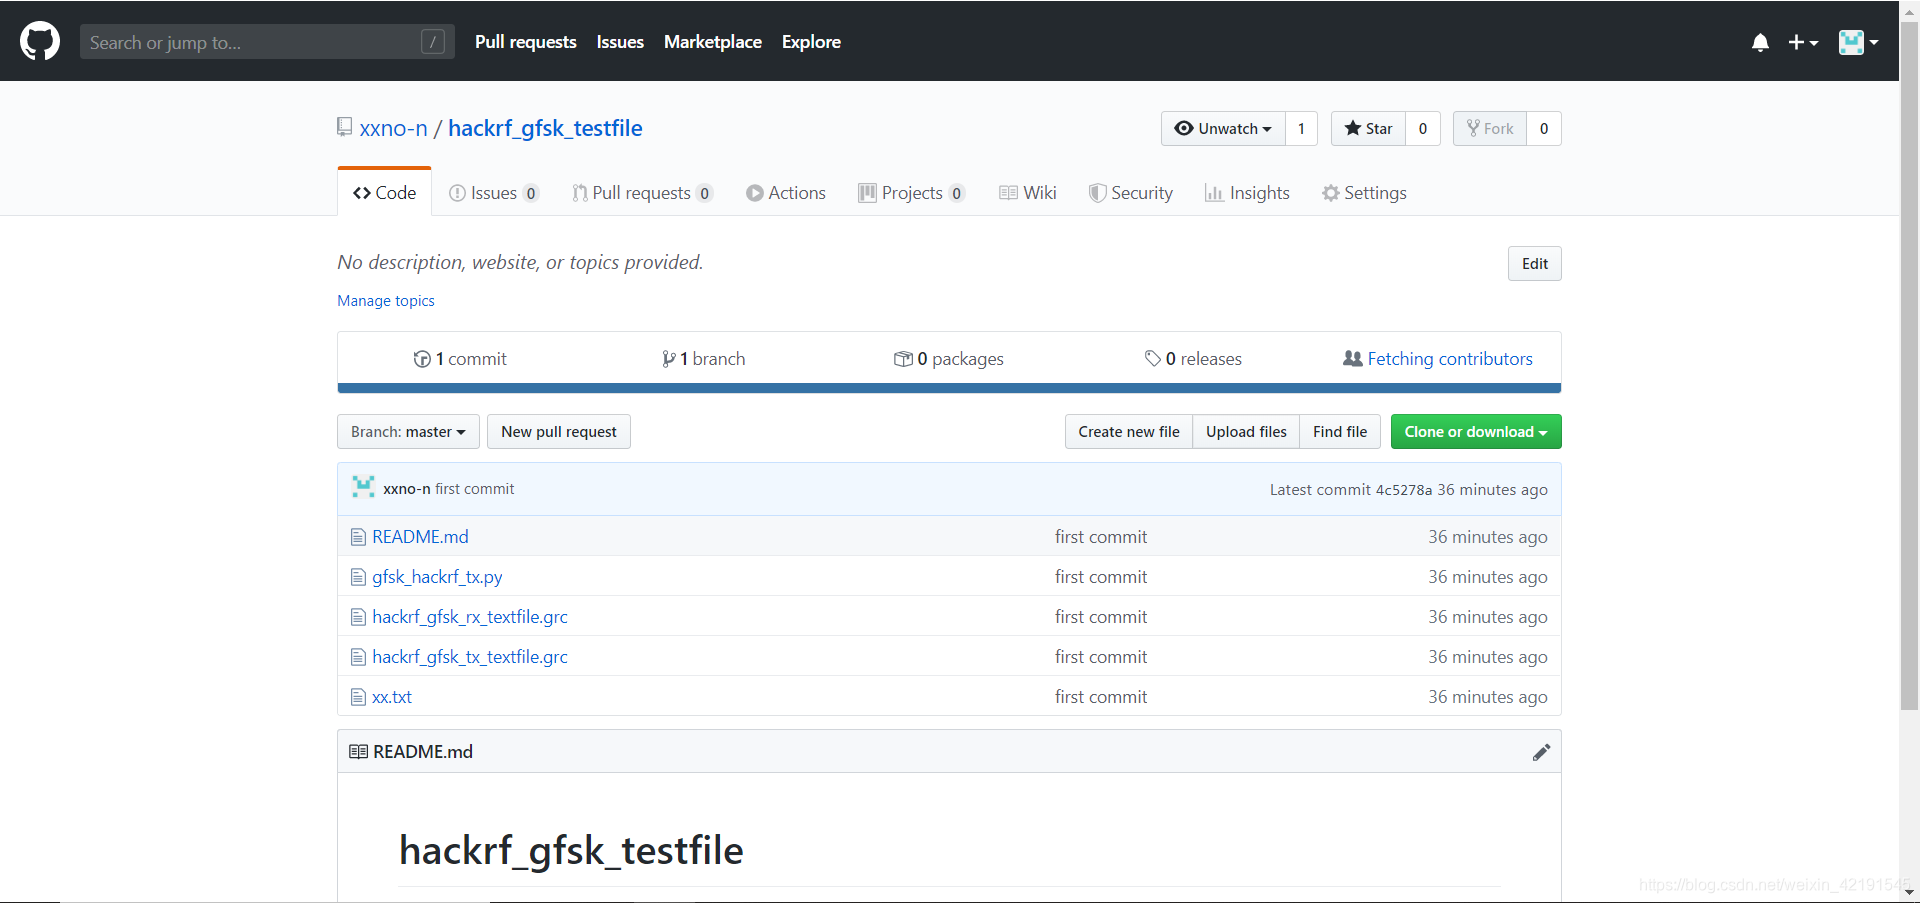This screenshot has height=903, width=1920.
Task: Open the xx.txt file
Action: 392,697
